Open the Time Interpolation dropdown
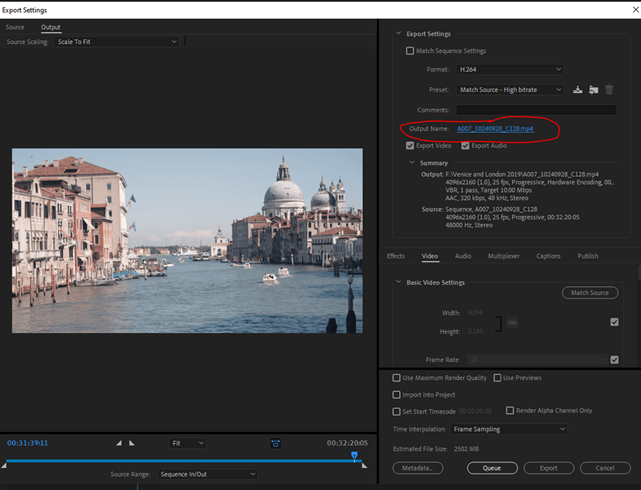 [509, 429]
